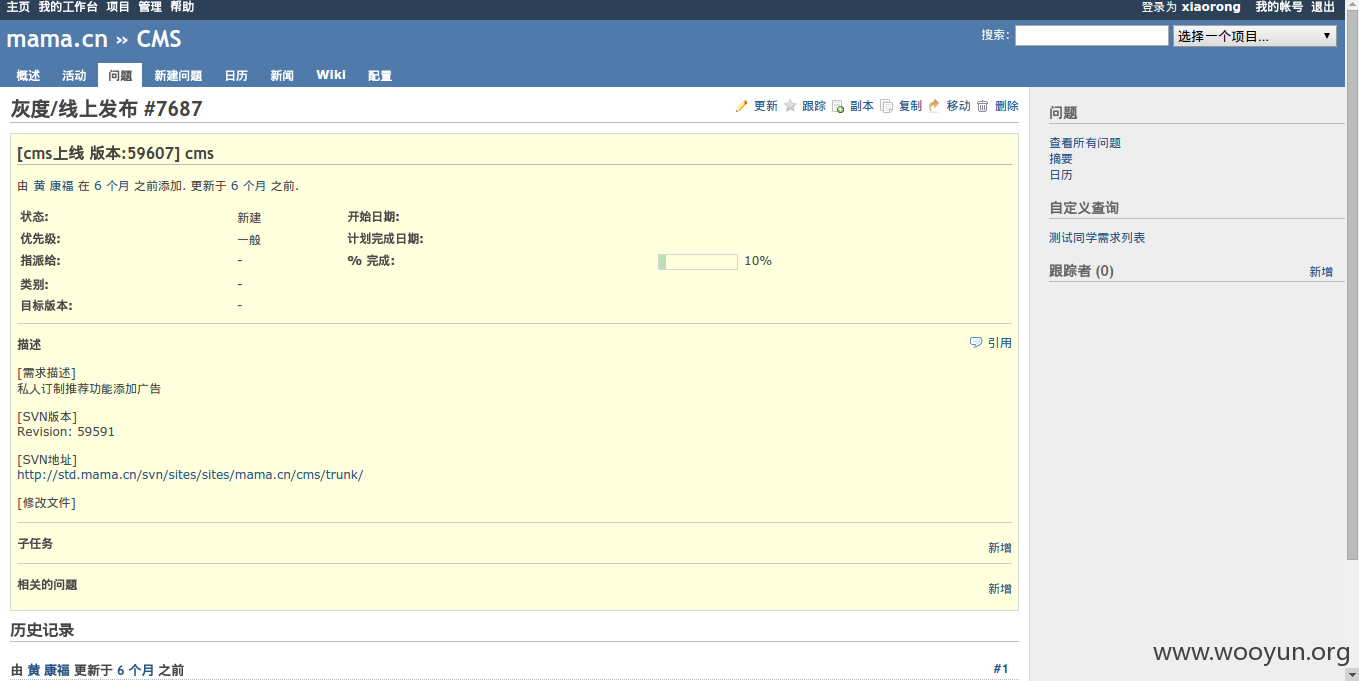Click the speech-bubble icon next to 引用

(976, 342)
